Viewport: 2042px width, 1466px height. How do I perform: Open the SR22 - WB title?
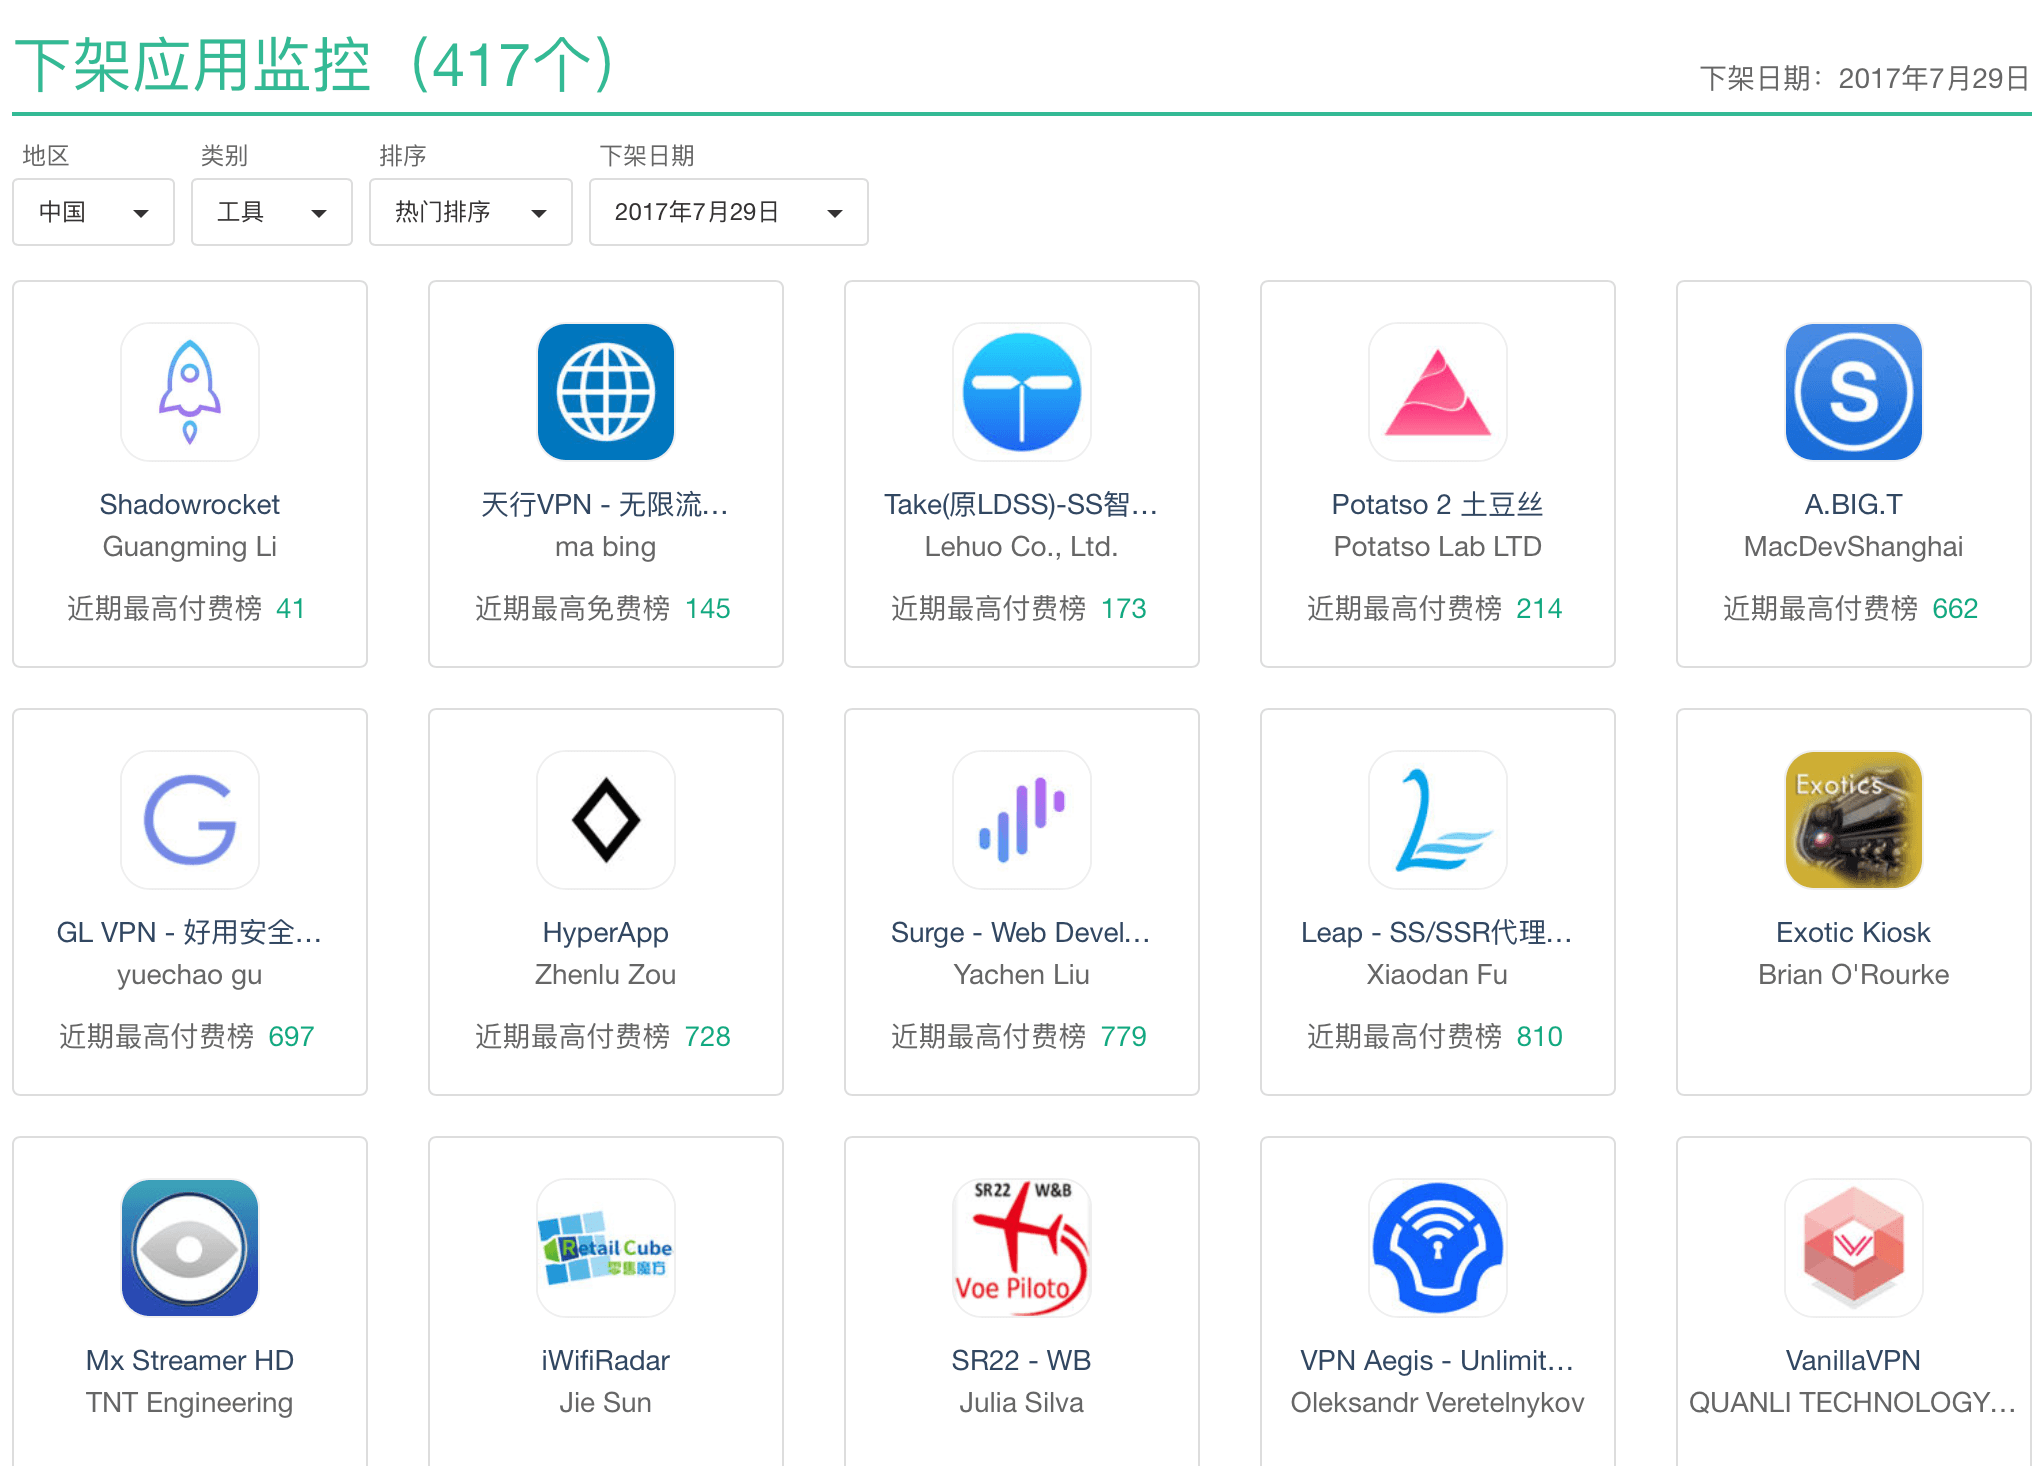pos(1022,1360)
